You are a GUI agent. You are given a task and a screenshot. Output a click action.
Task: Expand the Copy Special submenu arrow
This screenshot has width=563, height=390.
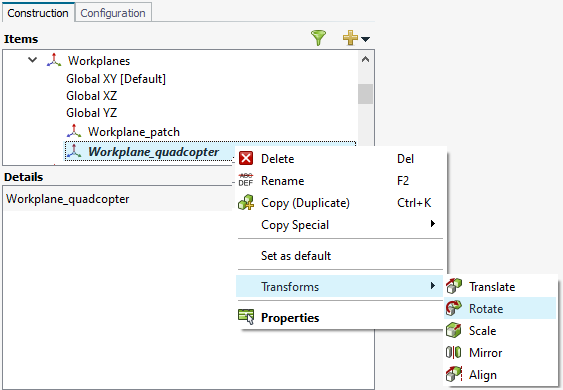(x=433, y=224)
